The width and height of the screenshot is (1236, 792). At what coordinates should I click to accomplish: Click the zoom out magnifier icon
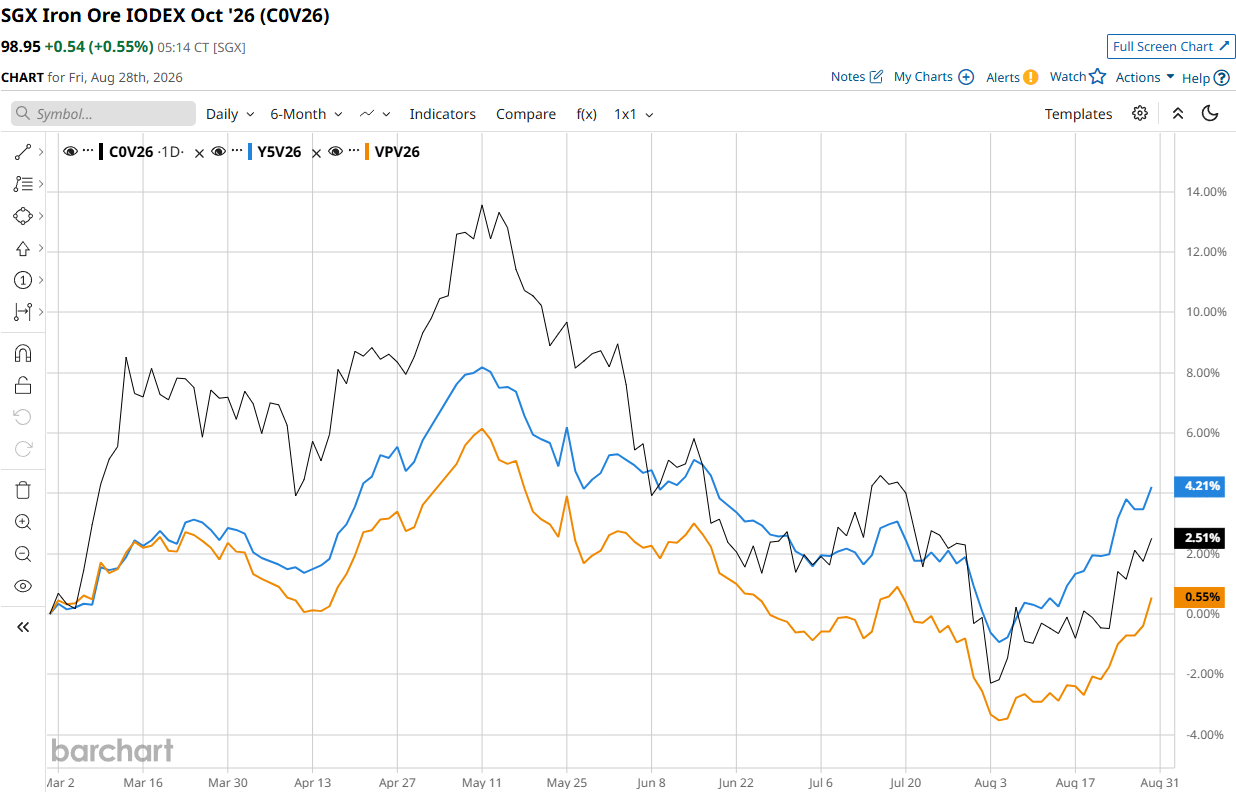[23, 554]
